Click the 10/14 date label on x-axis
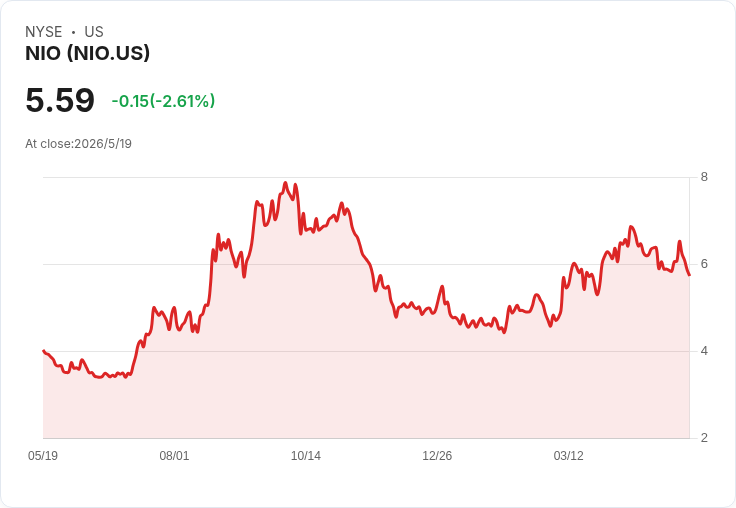This screenshot has width=736, height=508. (306, 455)
